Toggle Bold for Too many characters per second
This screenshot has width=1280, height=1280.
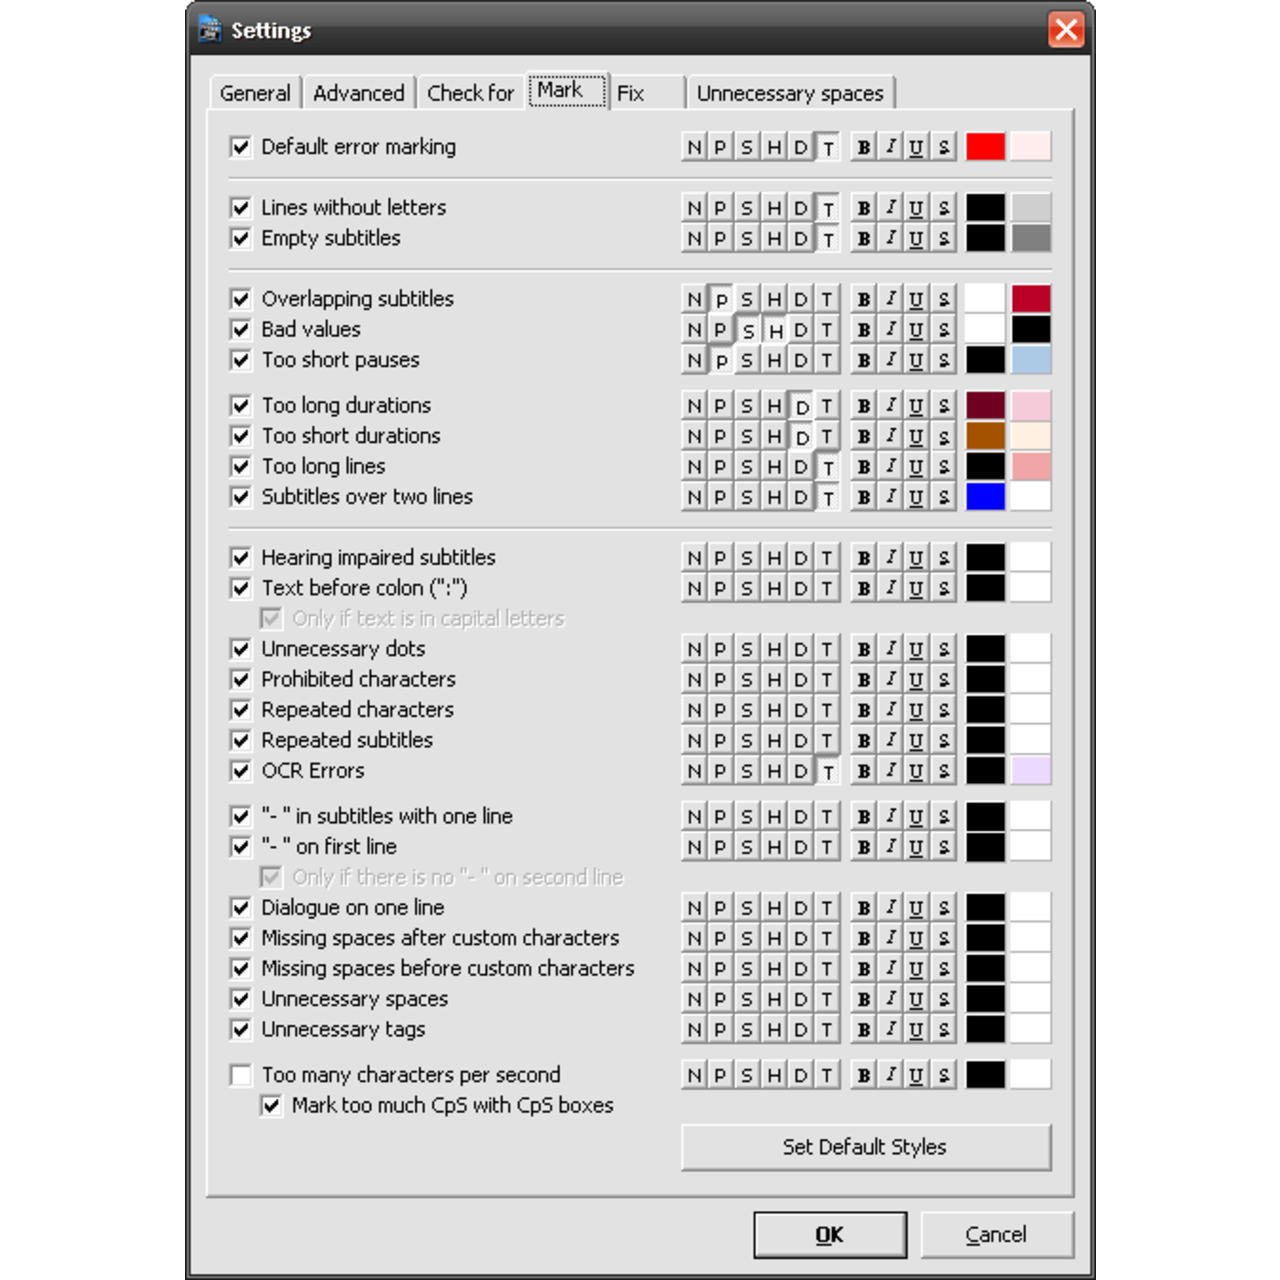click(x=863, y=1075)
